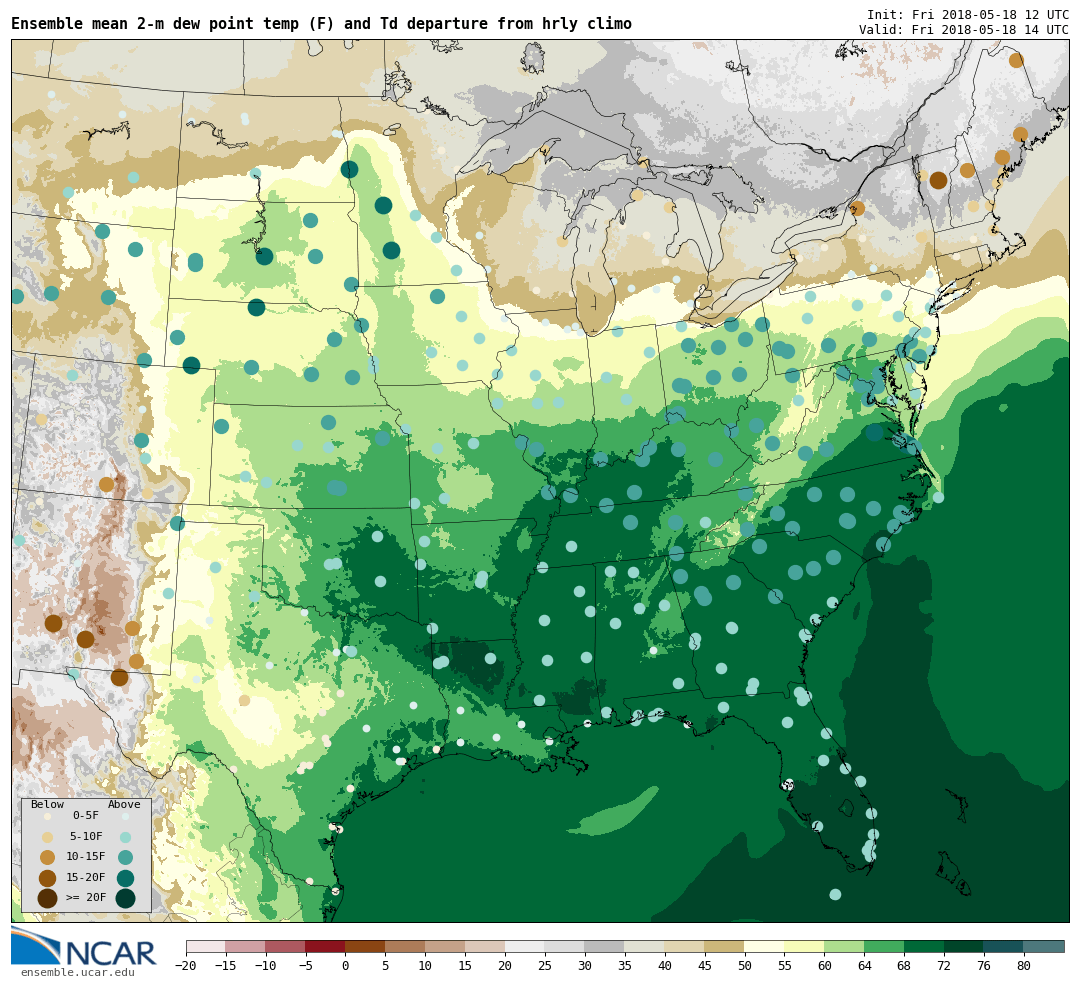Click the '25' colorbar tick label

point(546,966)
